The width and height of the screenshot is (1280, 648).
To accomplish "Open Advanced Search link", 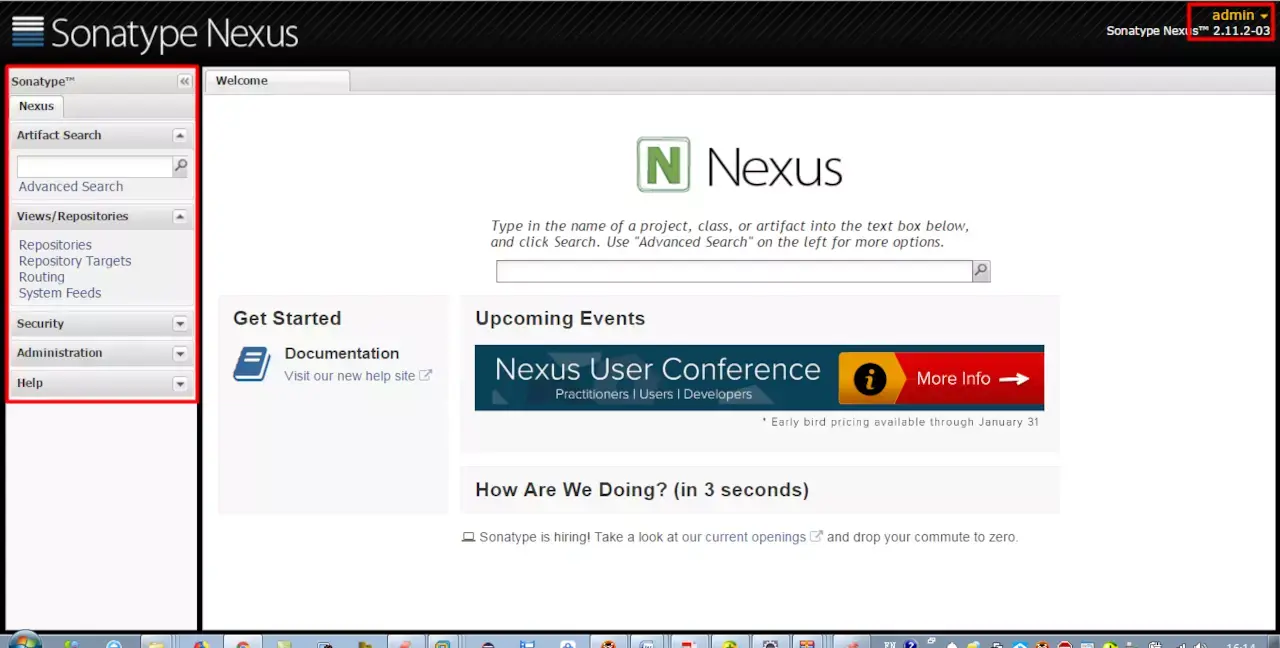I will [71, 187].
